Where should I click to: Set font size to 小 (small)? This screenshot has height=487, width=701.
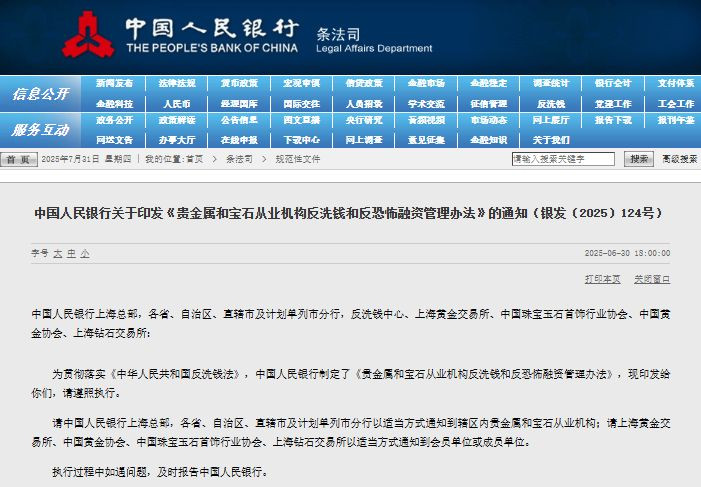click(85, 254)
